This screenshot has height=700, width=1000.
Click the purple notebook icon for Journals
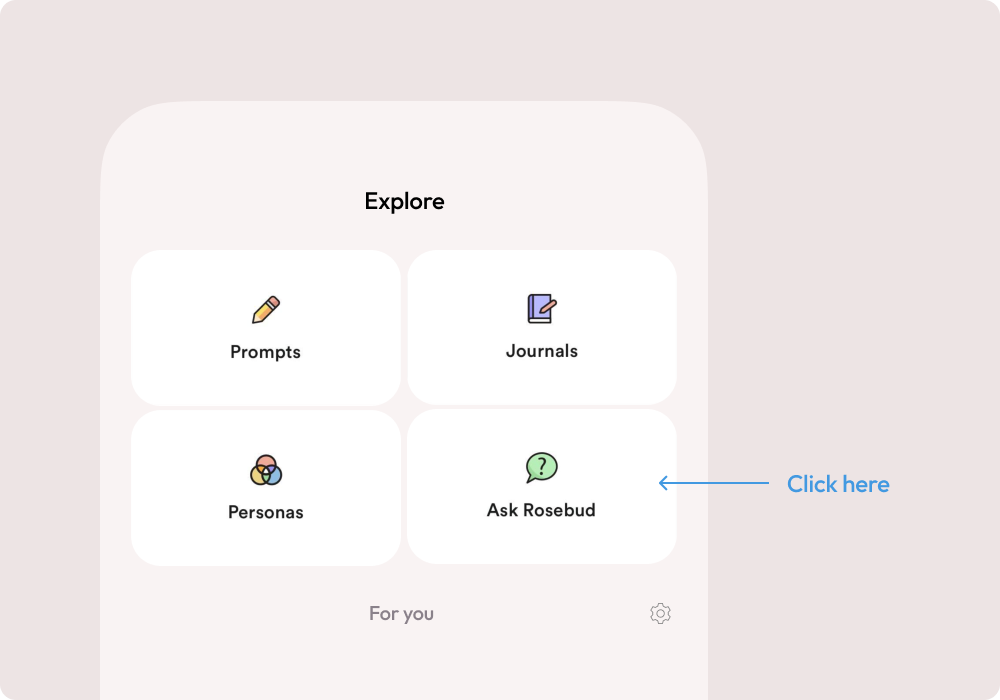tap(541, 308)
